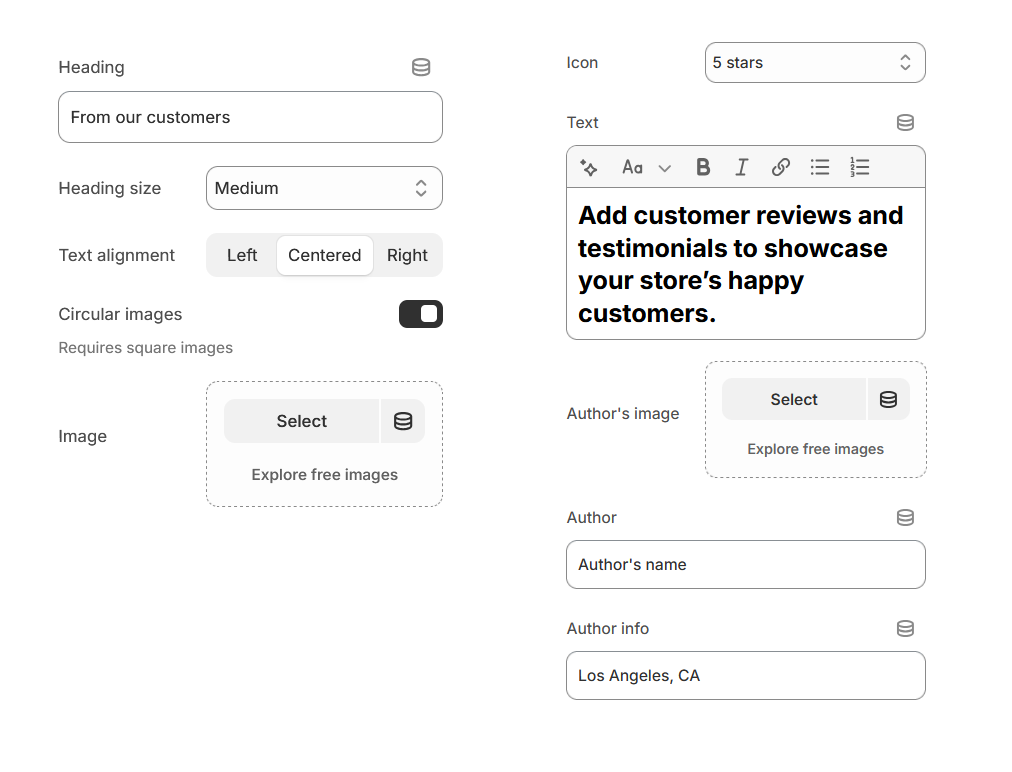The height and width of the screenshot is (772, 1012).
Task: Disable the Circular images toggle
Action: coord(421,313)
